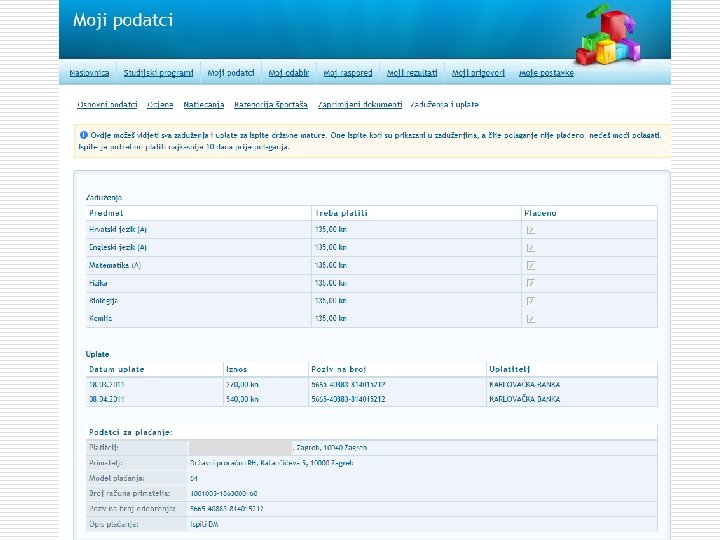
Task: Toggle Plaćeno checkbox for Engleski jezik (A)
Action: (530, 248)
